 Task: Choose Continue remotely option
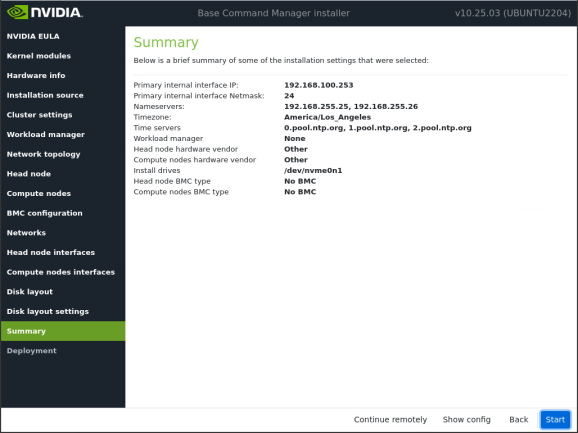pyautogui.click(x=390, y=419)
